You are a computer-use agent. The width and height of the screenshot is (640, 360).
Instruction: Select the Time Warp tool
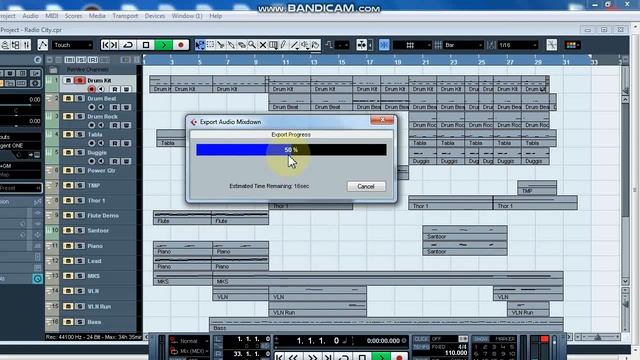tap(273, 45)
